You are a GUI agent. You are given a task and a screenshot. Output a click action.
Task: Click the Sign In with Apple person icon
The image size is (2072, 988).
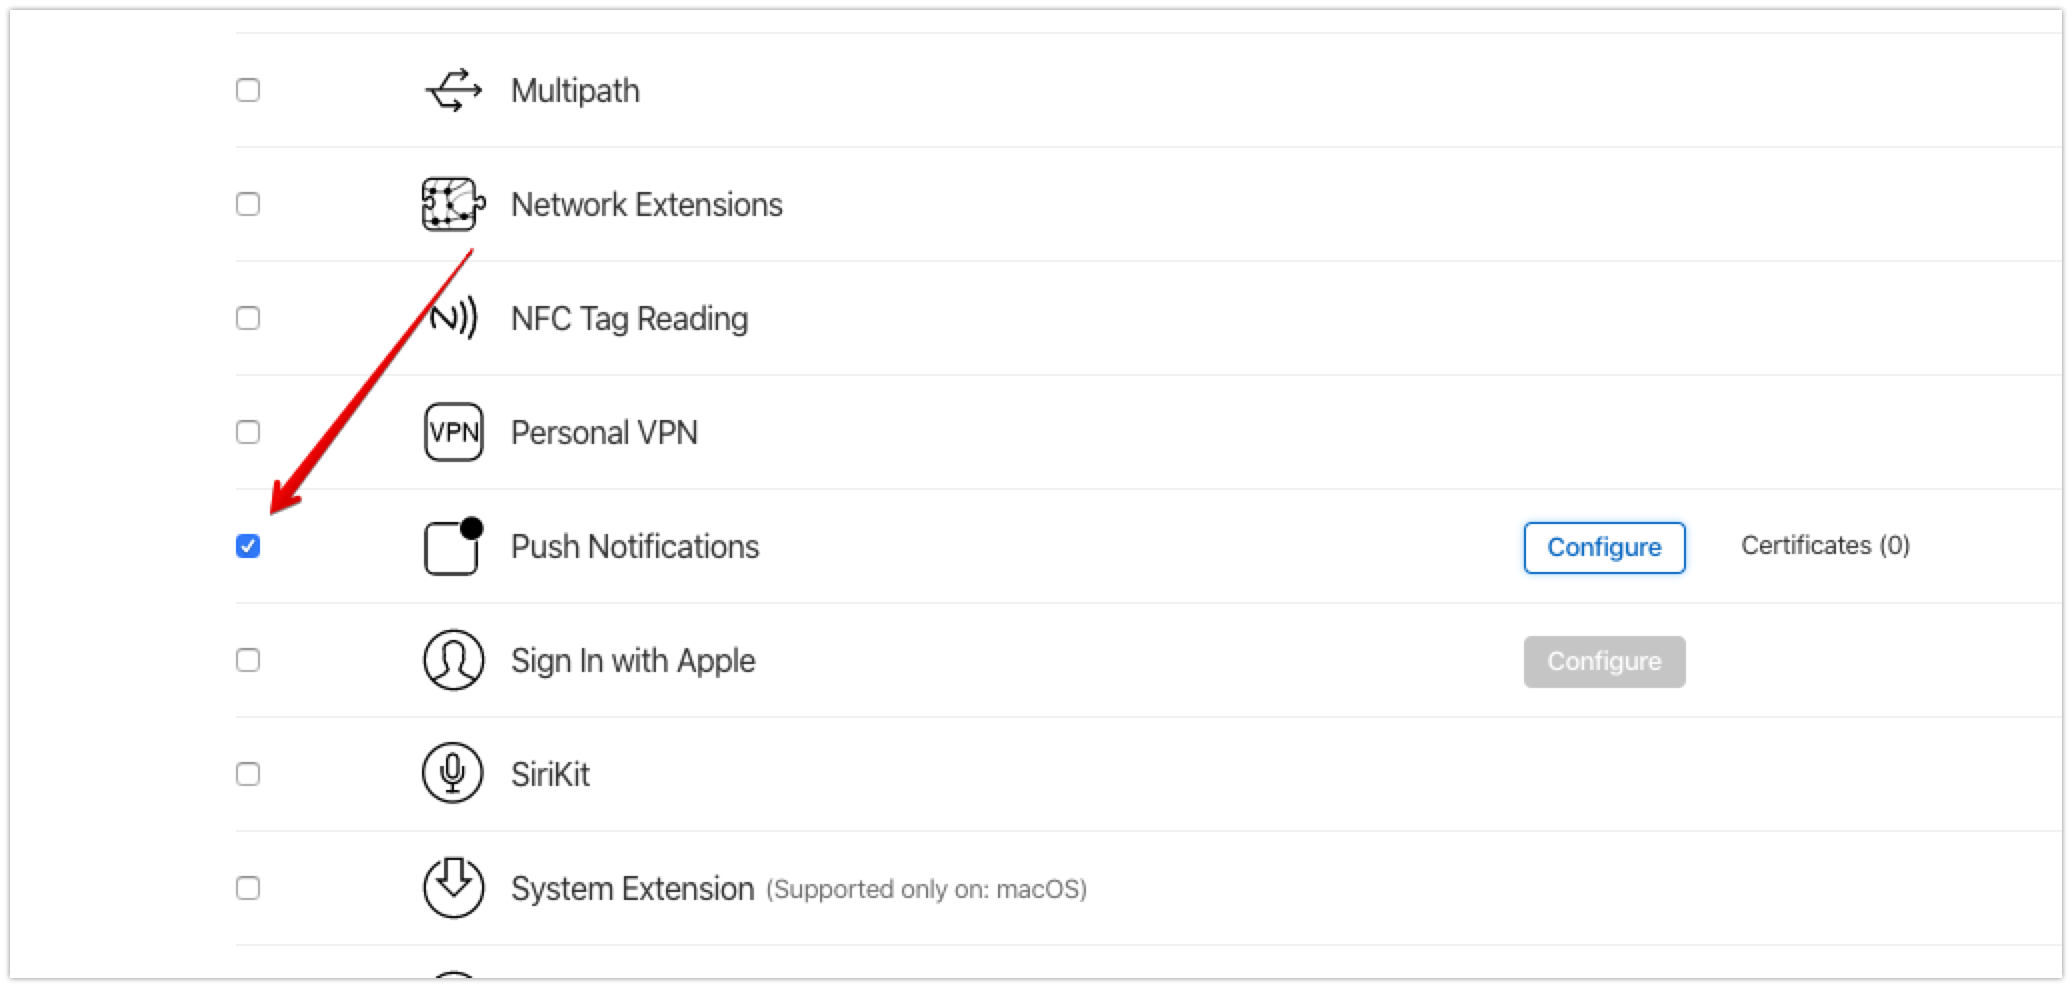452,660
